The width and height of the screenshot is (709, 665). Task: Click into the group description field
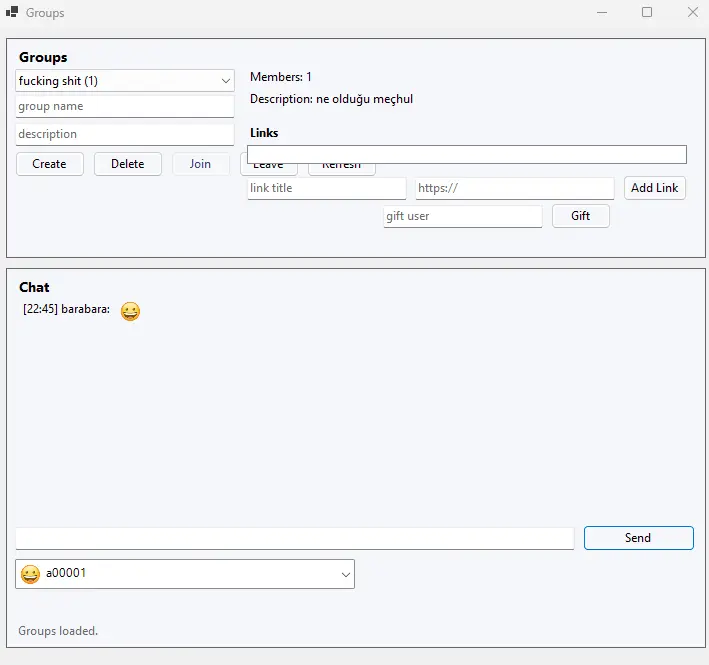click(x=124, y=134)
